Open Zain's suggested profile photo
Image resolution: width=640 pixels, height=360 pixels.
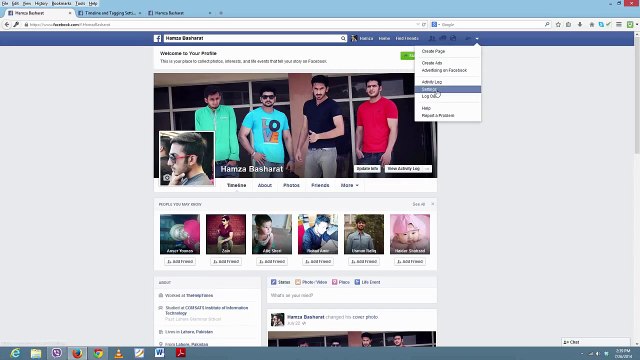(226, 234)
